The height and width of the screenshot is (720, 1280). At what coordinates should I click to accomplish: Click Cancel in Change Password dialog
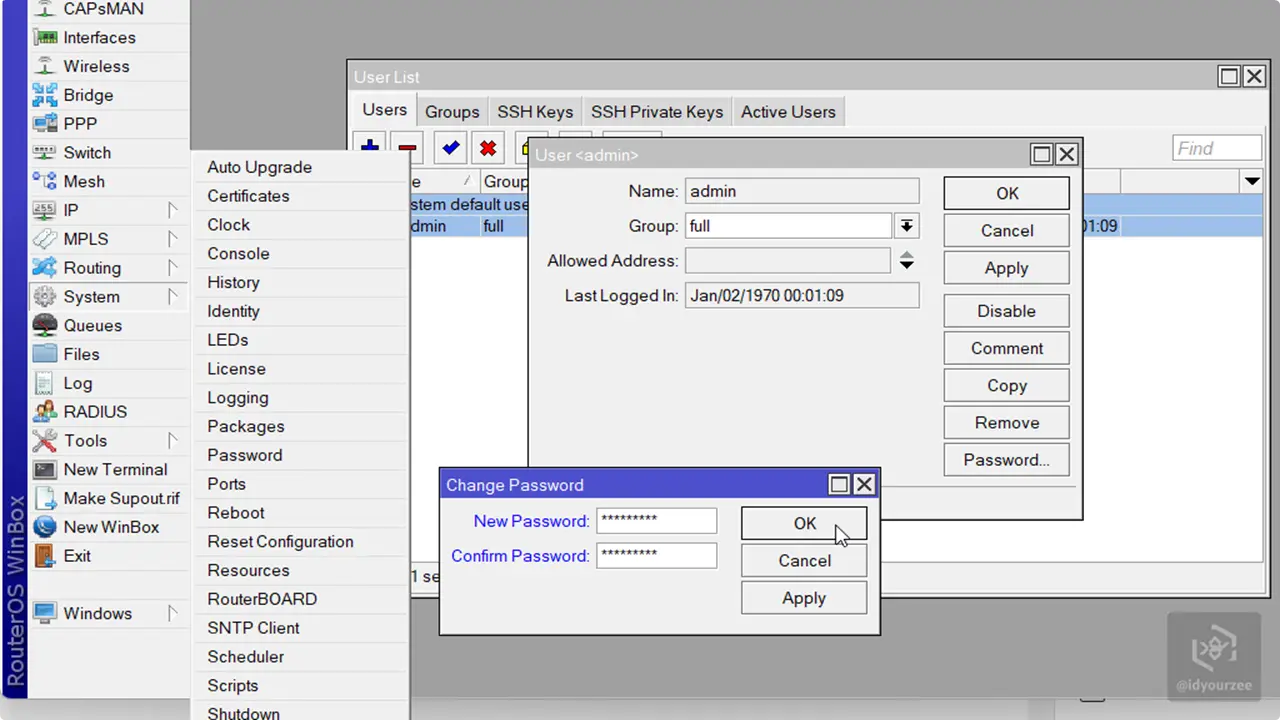(804, 561)
